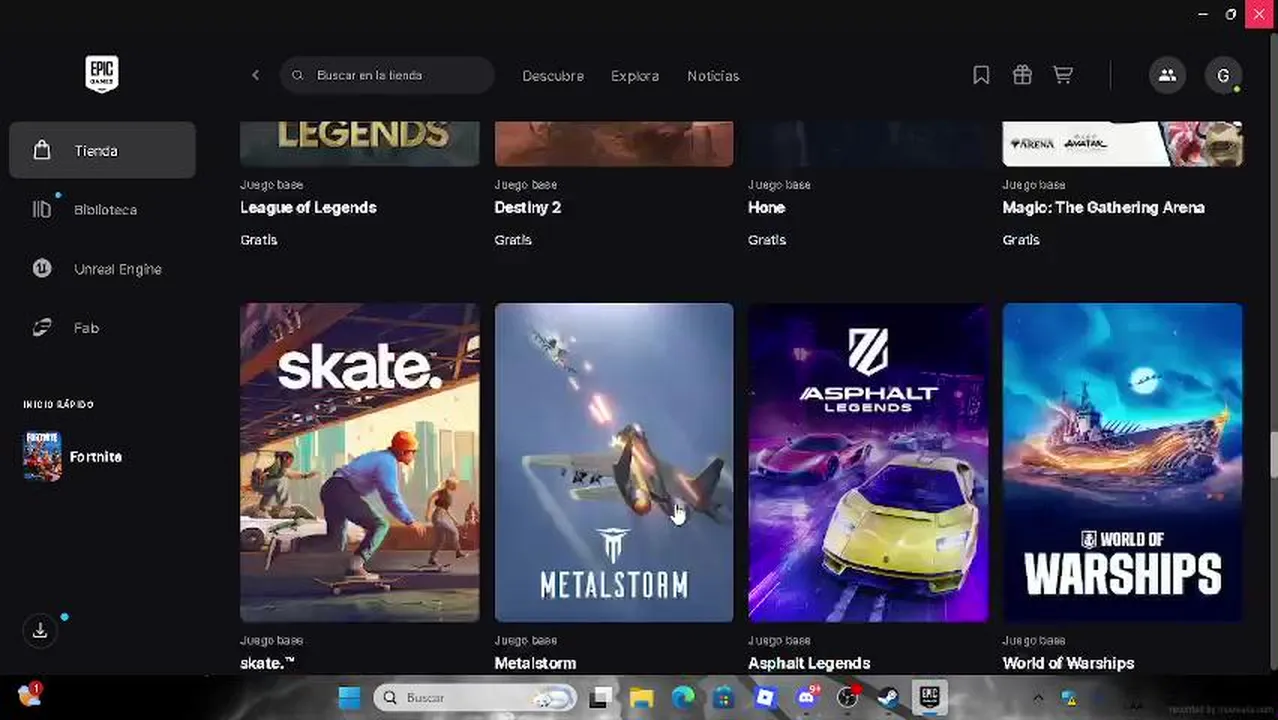
Task: Click the World of Warships title text
Action: [1068, 663]
